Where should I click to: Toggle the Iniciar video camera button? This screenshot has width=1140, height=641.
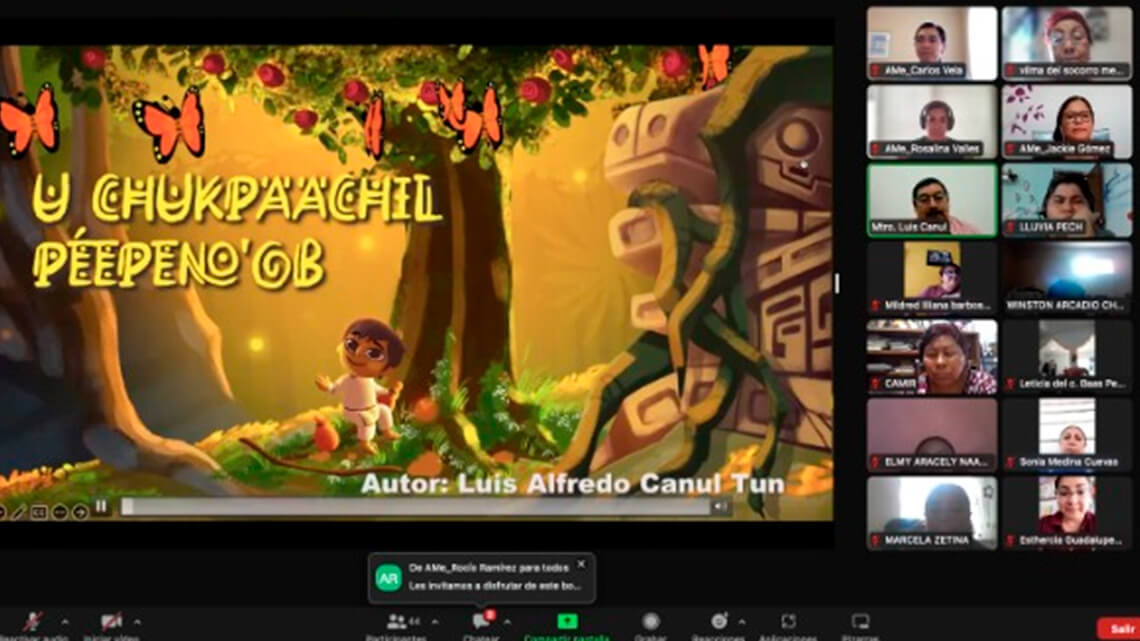(112, 621)
